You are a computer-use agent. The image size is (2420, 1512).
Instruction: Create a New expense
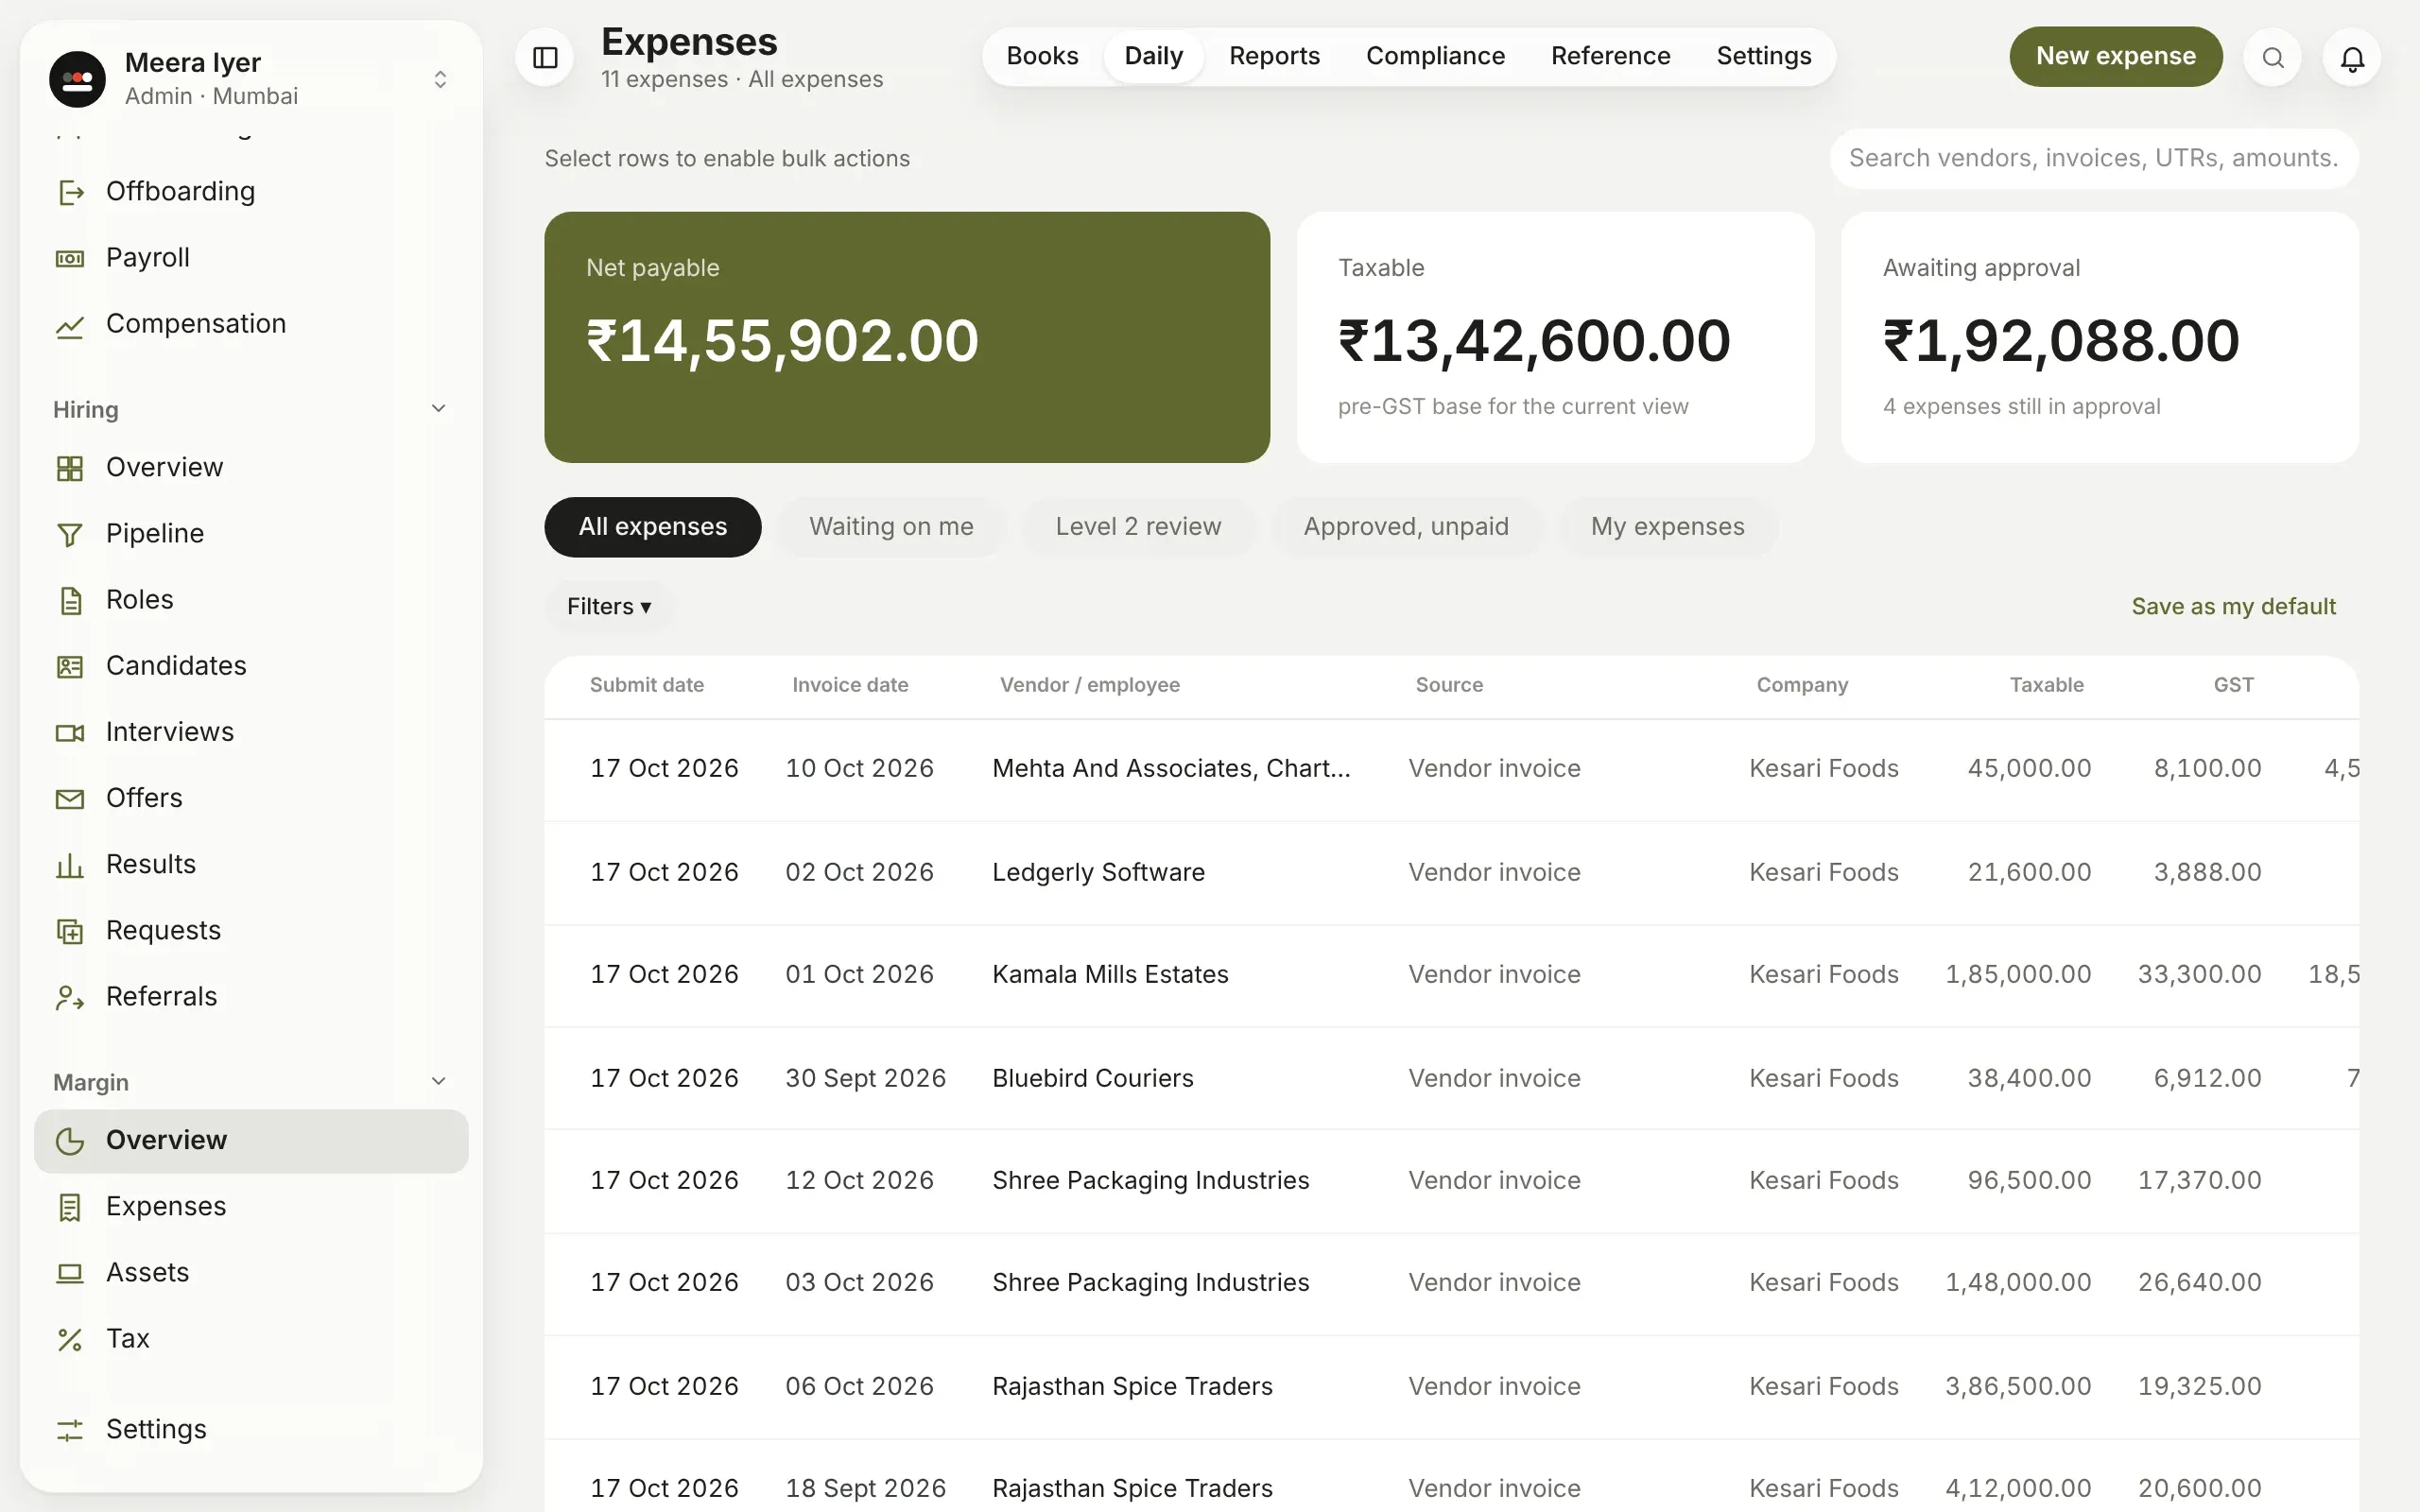coord(2116,56)
